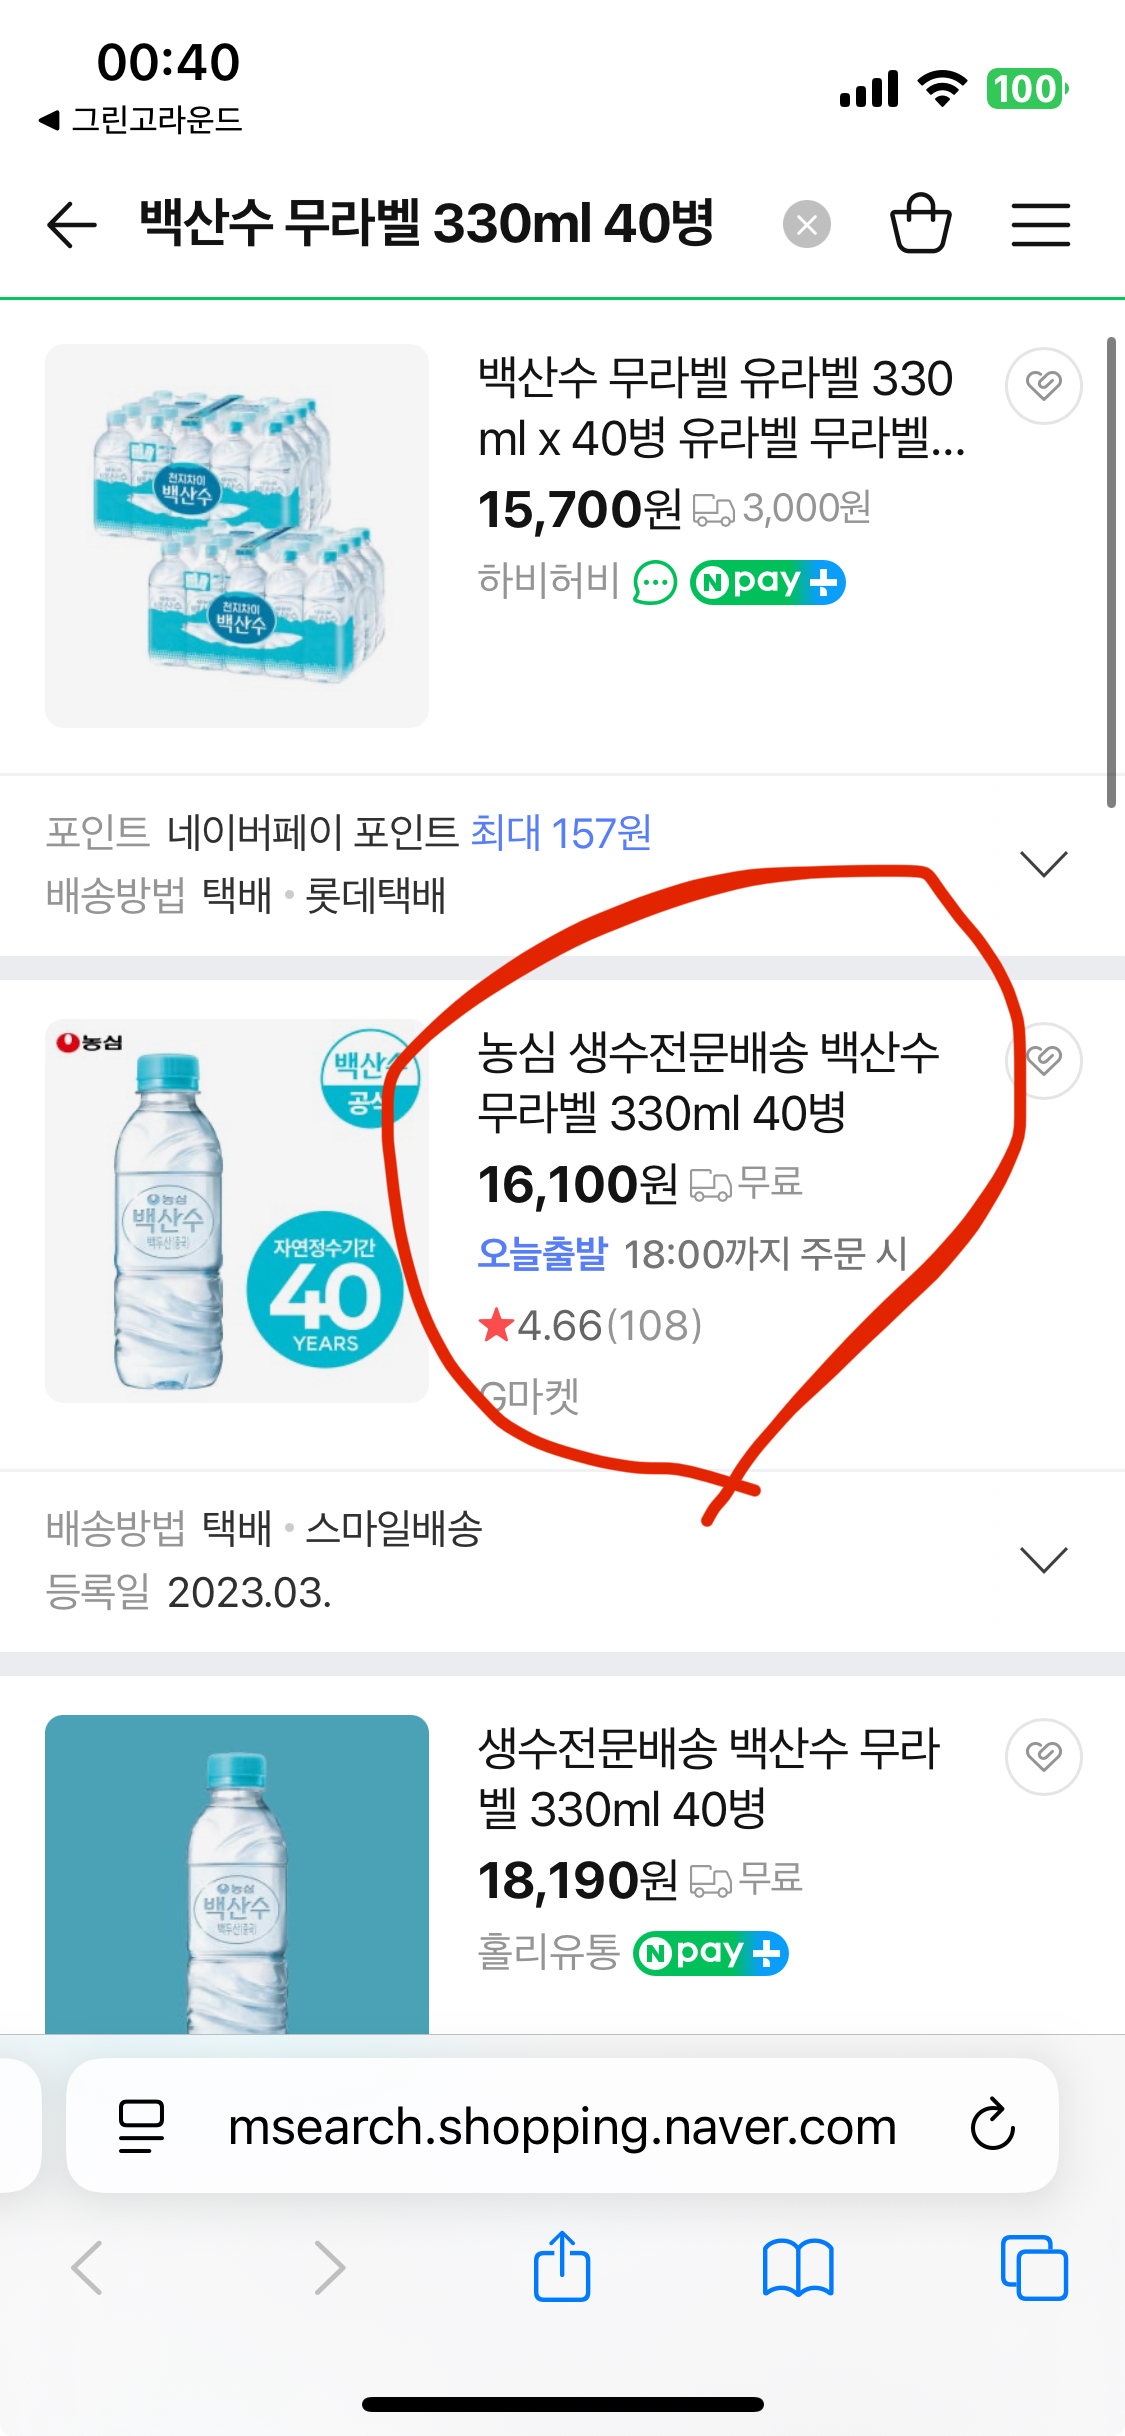The width and height of the screenshot is (1125, 2436).
Task: Toggle wishlist heart for the 16,100원 농심 item
Action: [x=1043, y=1061]
